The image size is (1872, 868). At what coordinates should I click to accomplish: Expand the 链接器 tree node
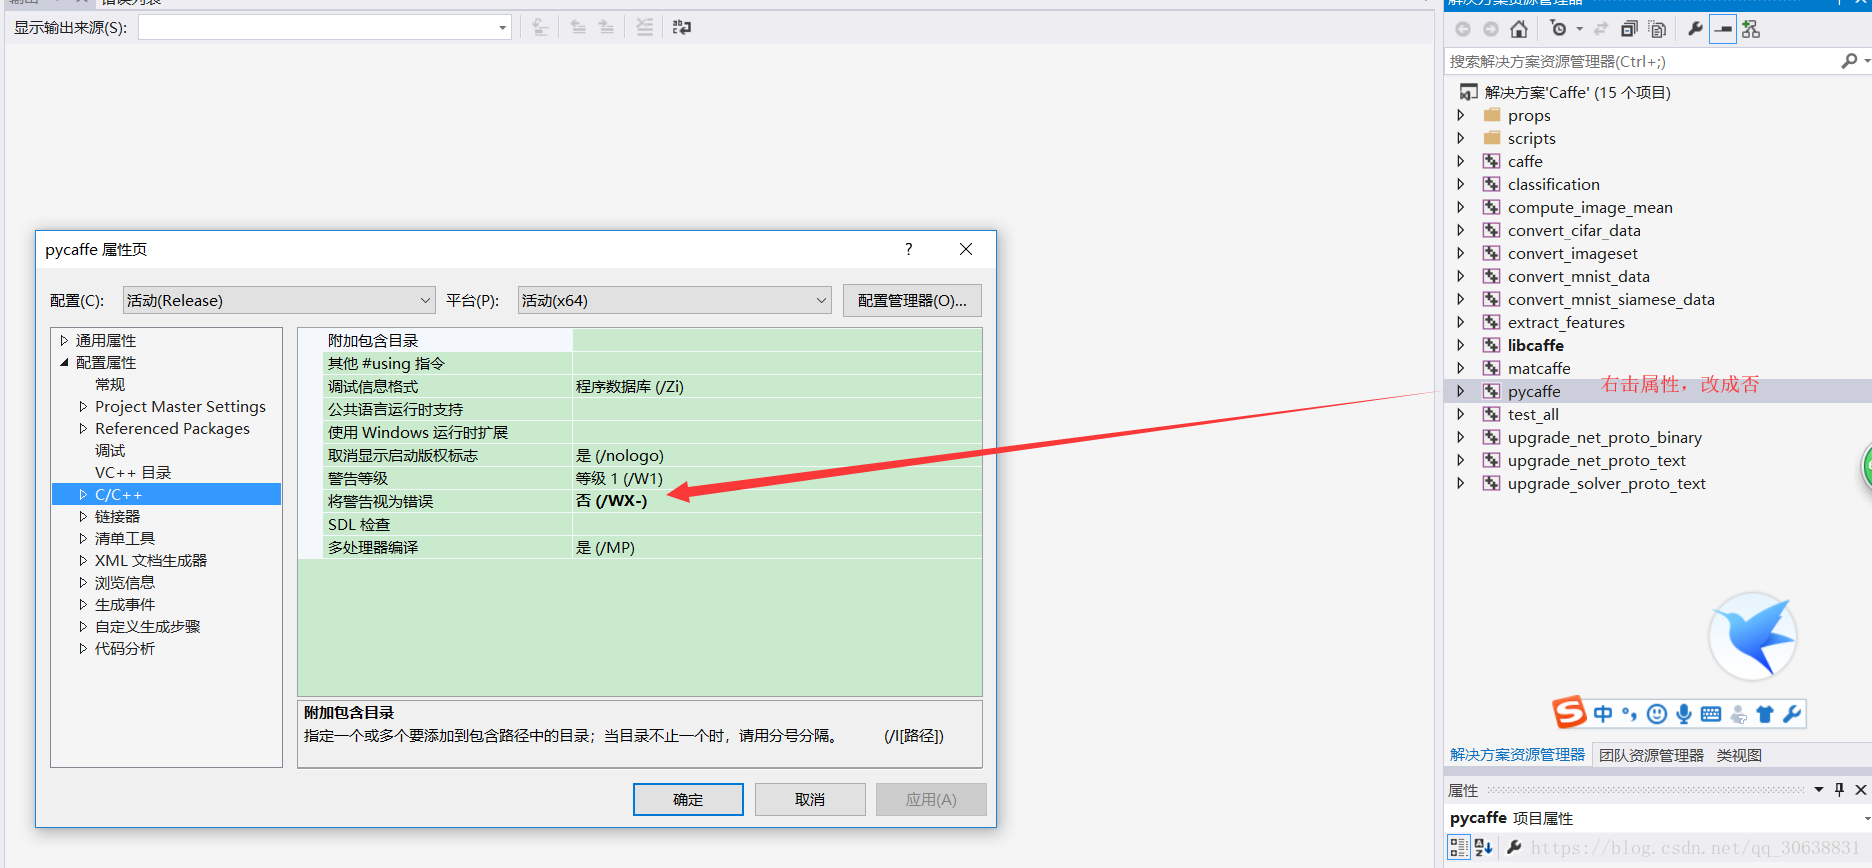point(83,517)
